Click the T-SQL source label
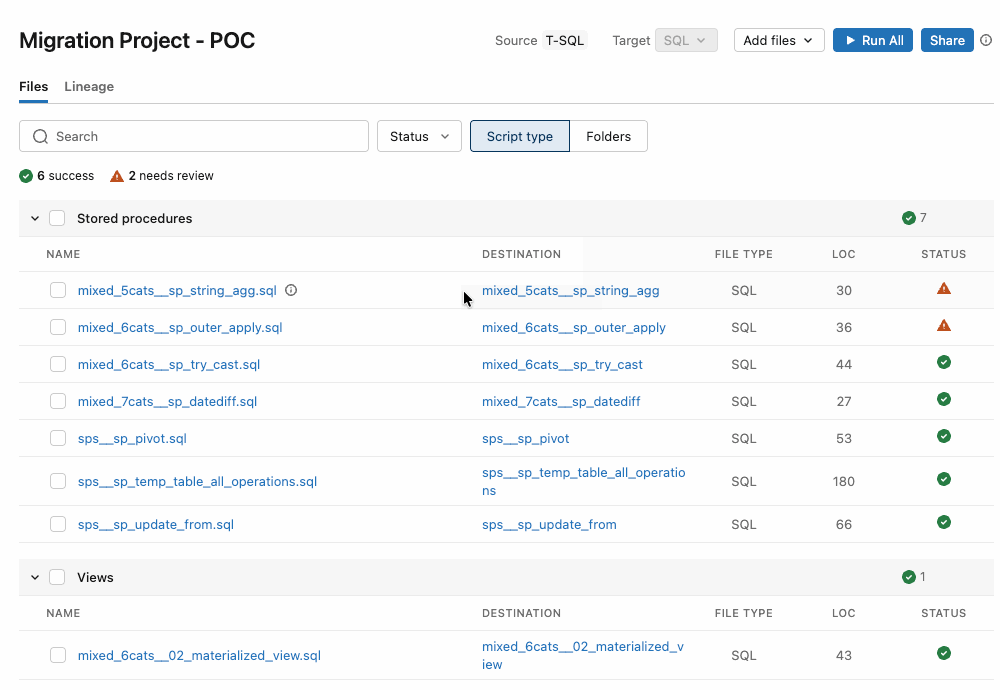The width and height of the screenshot is (1000, 690). tap(564, 40)
